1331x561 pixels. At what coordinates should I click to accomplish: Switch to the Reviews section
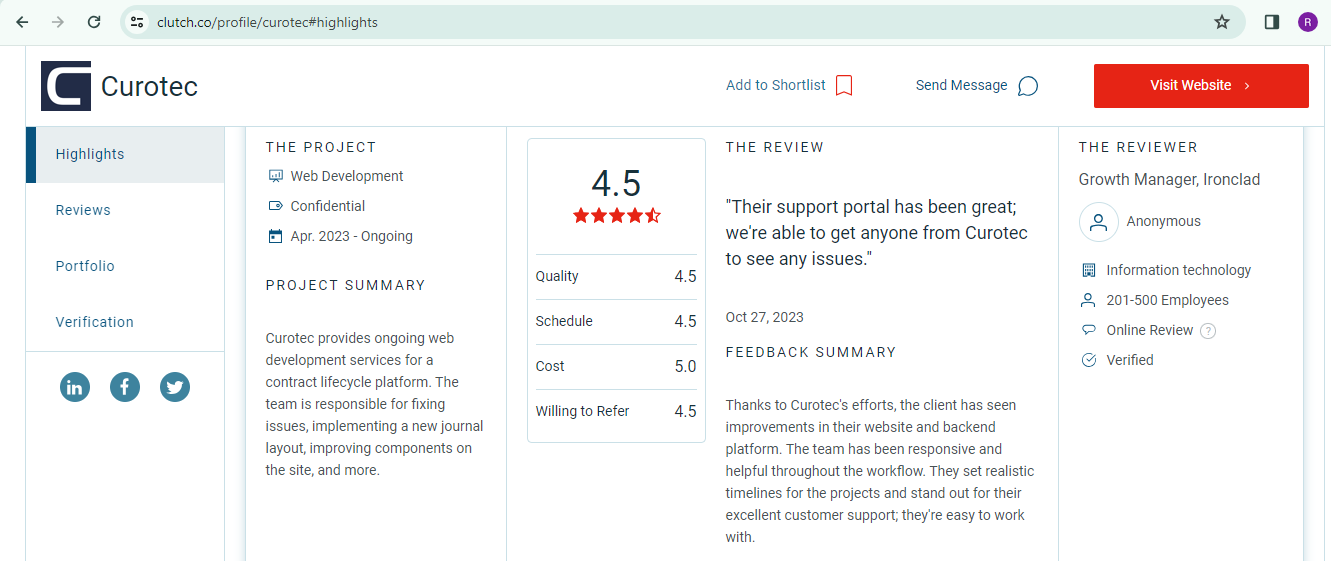125,210
